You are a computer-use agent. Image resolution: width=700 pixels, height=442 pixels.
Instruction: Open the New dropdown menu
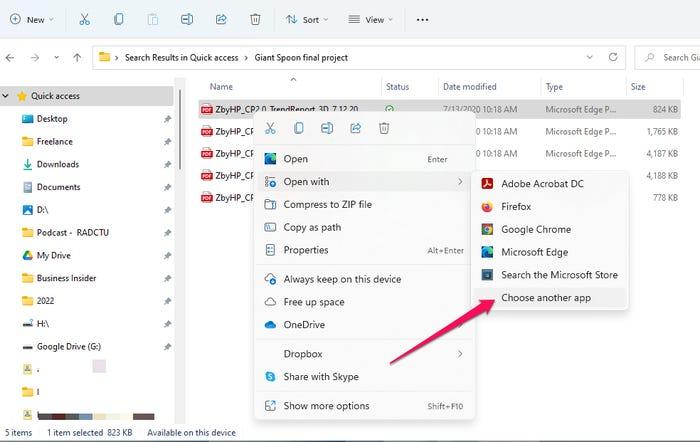point(31,20)
